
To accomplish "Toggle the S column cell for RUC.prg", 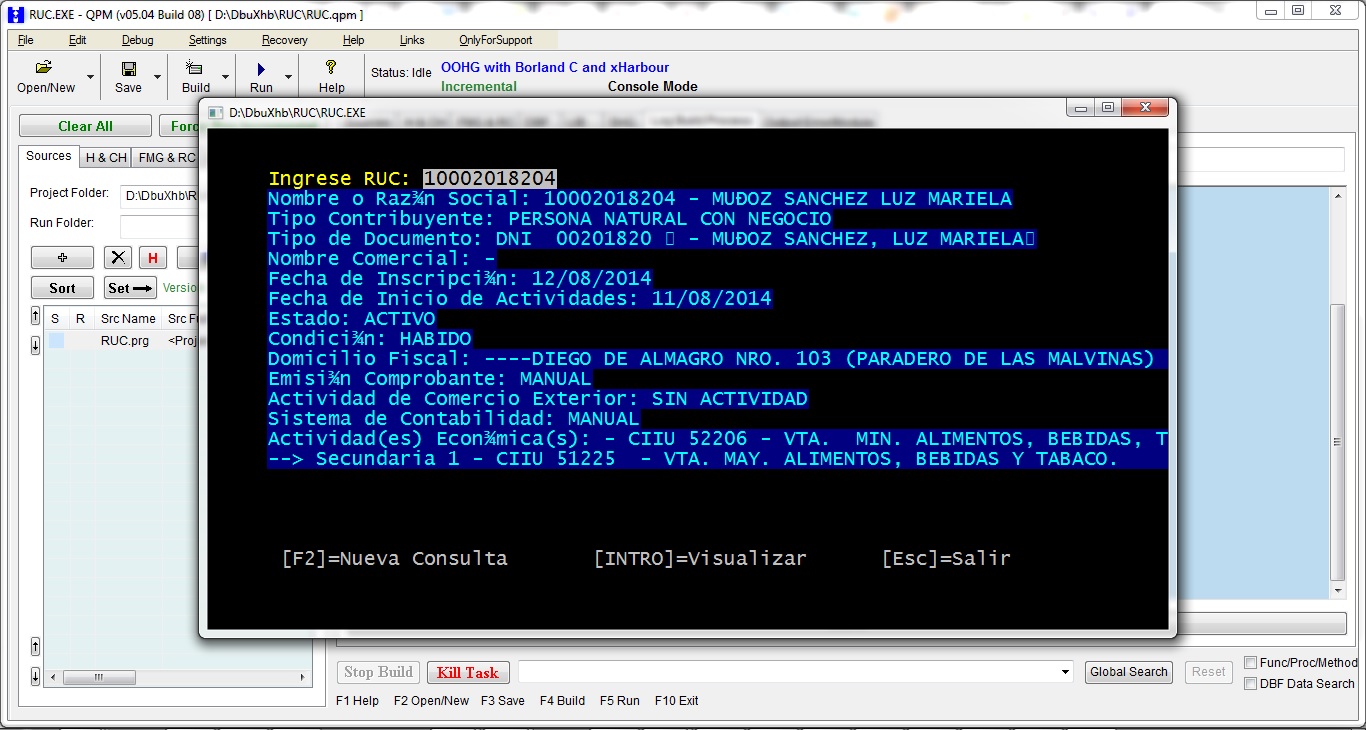I will 56,341.
